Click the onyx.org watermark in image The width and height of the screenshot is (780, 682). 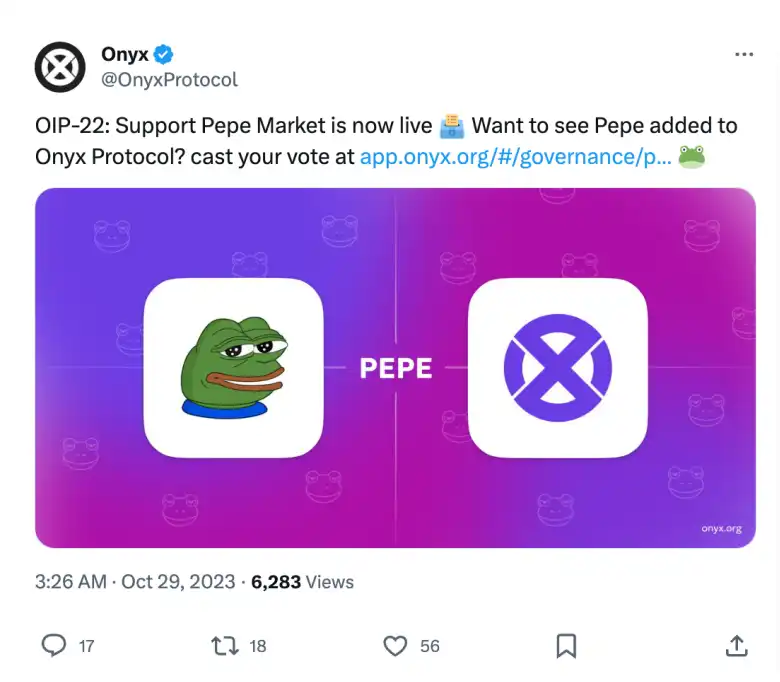721,528
